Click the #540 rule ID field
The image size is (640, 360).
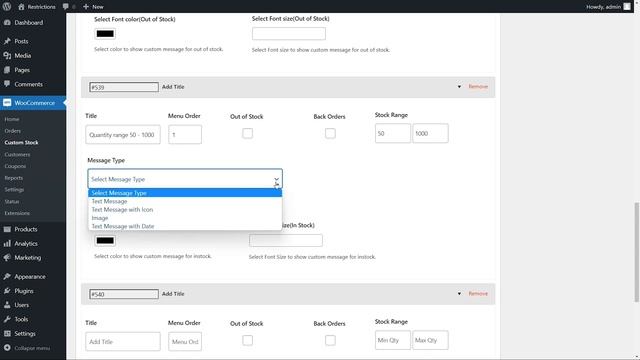[124, 294]
